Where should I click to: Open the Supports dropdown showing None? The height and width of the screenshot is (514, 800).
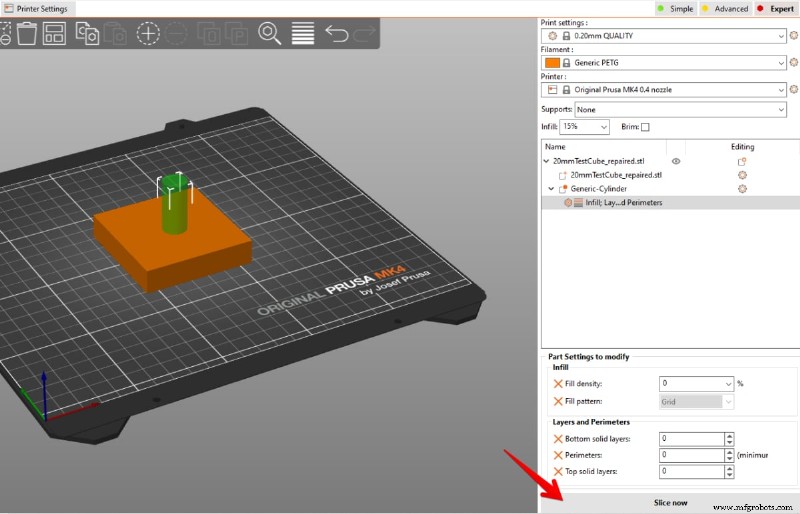(x=680, y=110)
